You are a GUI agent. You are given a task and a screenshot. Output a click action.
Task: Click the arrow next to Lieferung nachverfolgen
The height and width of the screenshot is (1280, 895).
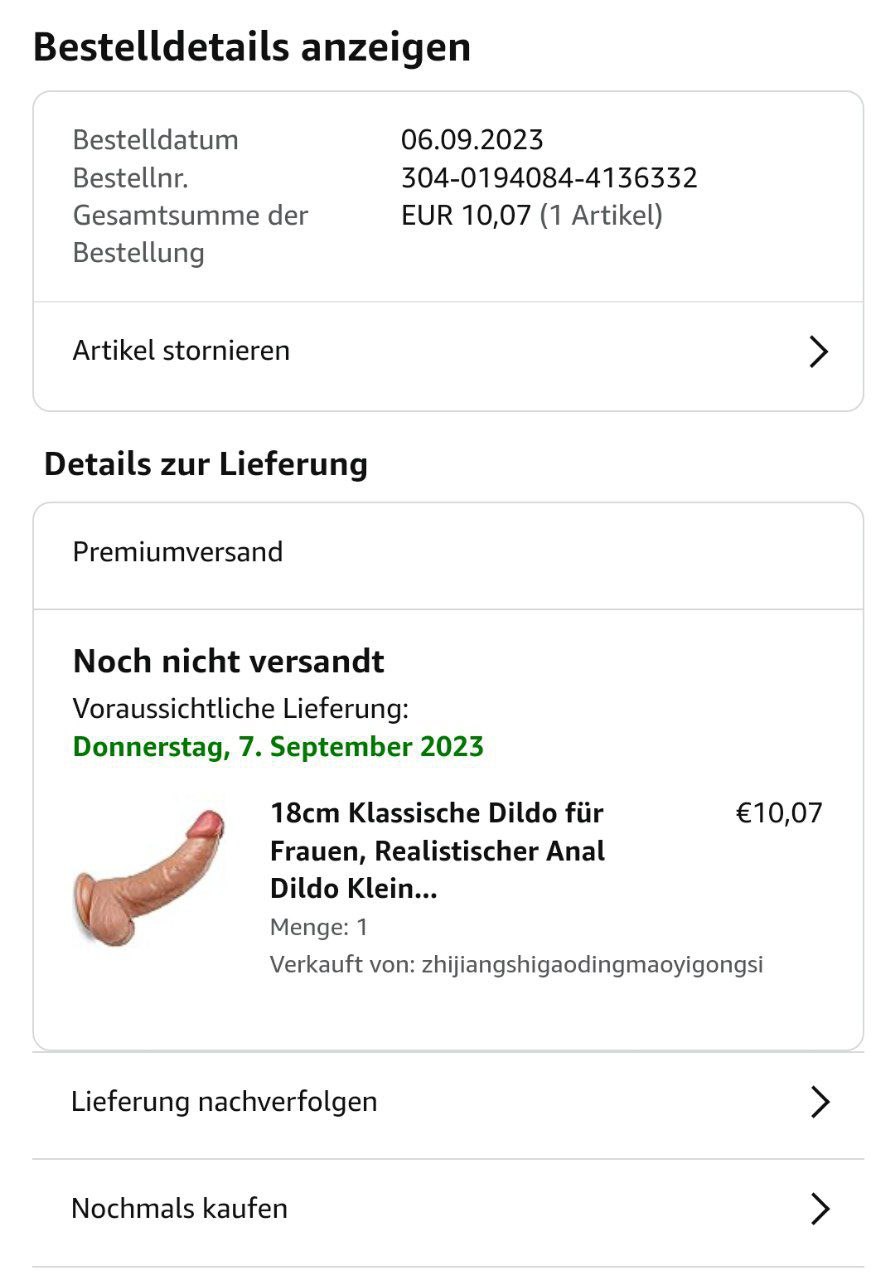point(820,1102)
